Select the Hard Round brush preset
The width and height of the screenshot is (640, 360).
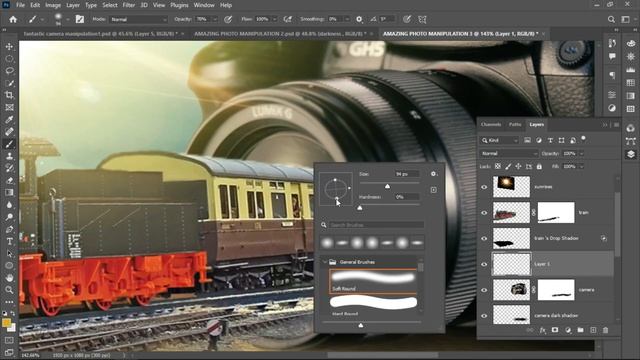pyautogui.click(x=373, y=306)
